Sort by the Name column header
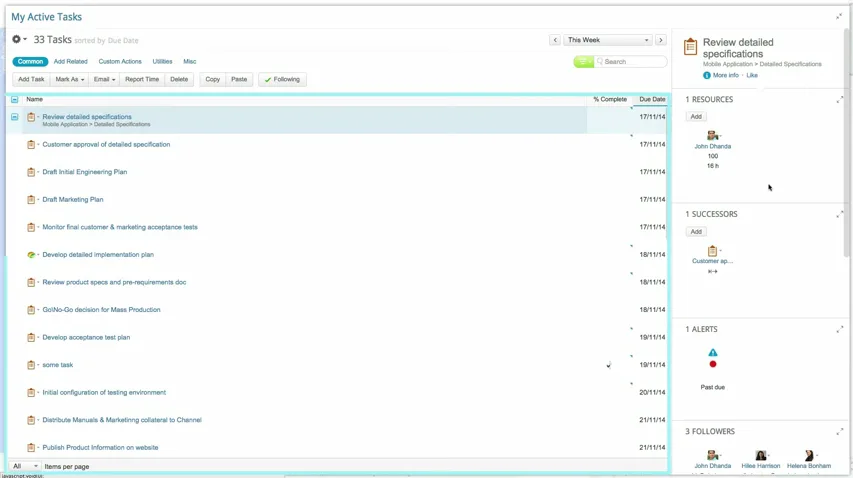Viewport: 853px width, 478px height. tap(34, 100)
